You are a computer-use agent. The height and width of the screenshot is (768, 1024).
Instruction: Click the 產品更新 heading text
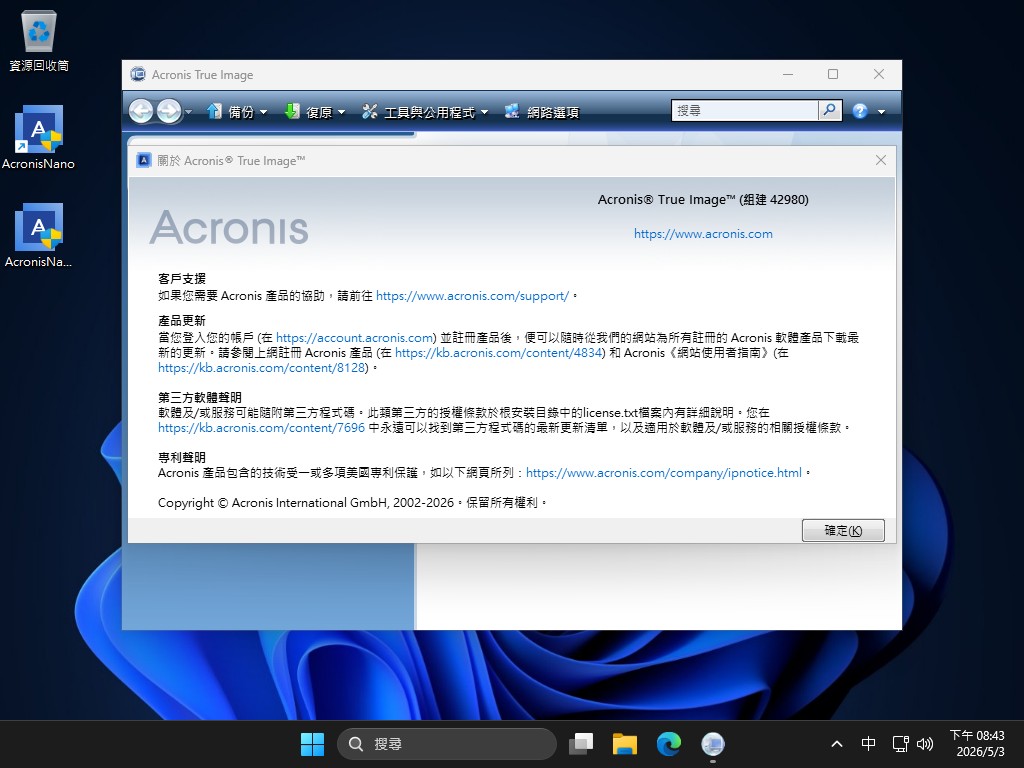coord(182,321)
